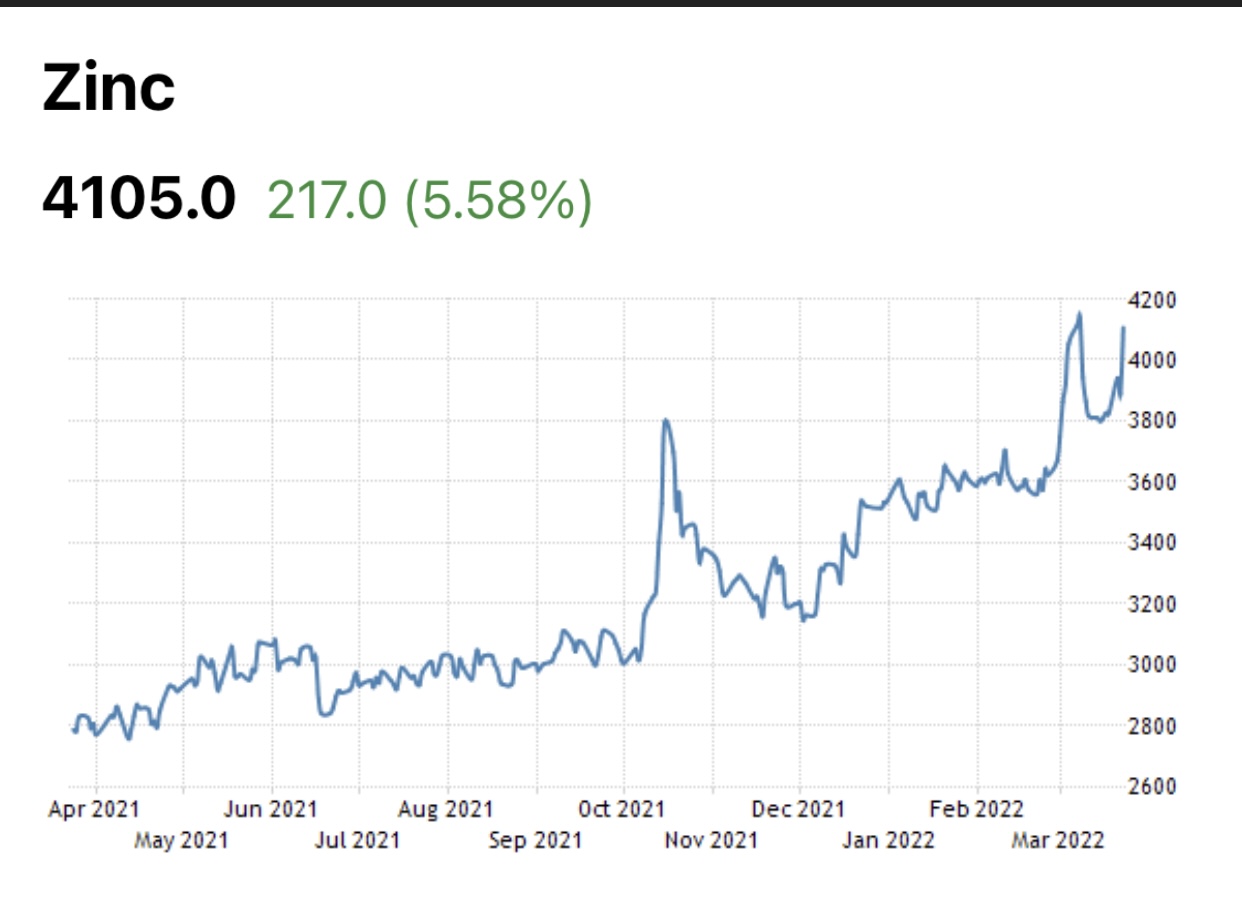
Task: Click the Apr 2021 axis label
Action: tap(94, 809)
